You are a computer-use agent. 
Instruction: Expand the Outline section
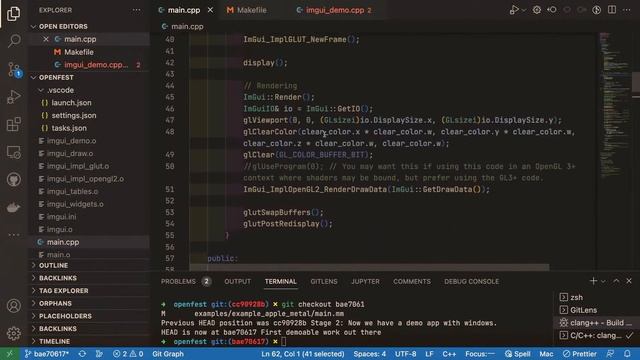[53, 266]
